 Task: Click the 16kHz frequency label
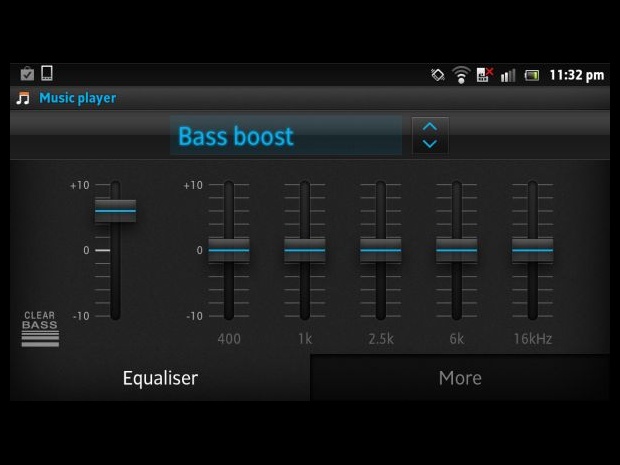pyautogui.click(x=533, y=339)
